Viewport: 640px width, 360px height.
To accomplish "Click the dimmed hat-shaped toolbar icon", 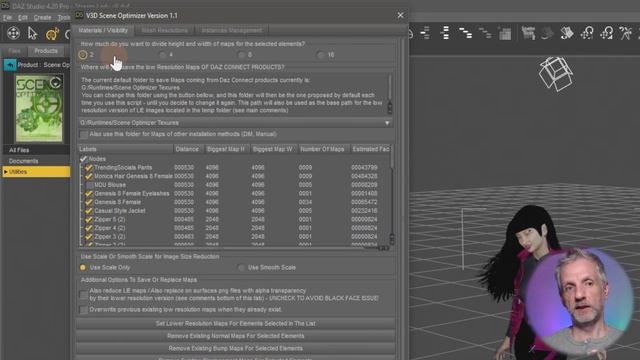I will click(x=547, y=33).
